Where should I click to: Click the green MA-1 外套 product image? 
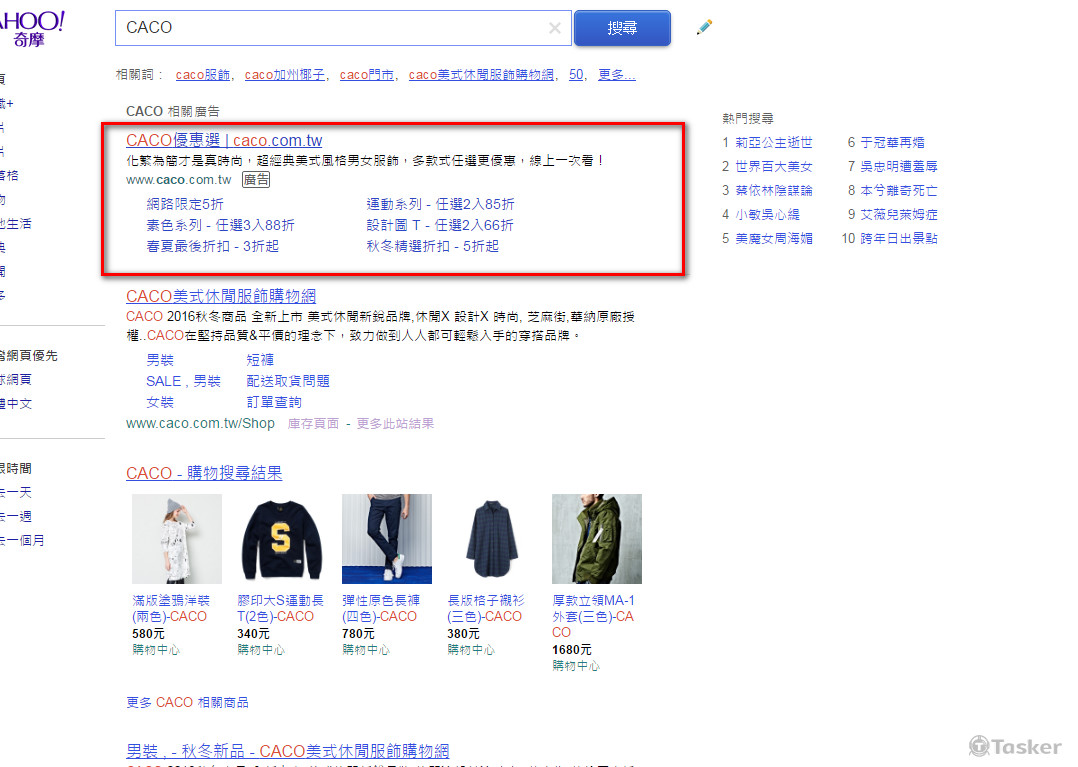tap(596, 538)
